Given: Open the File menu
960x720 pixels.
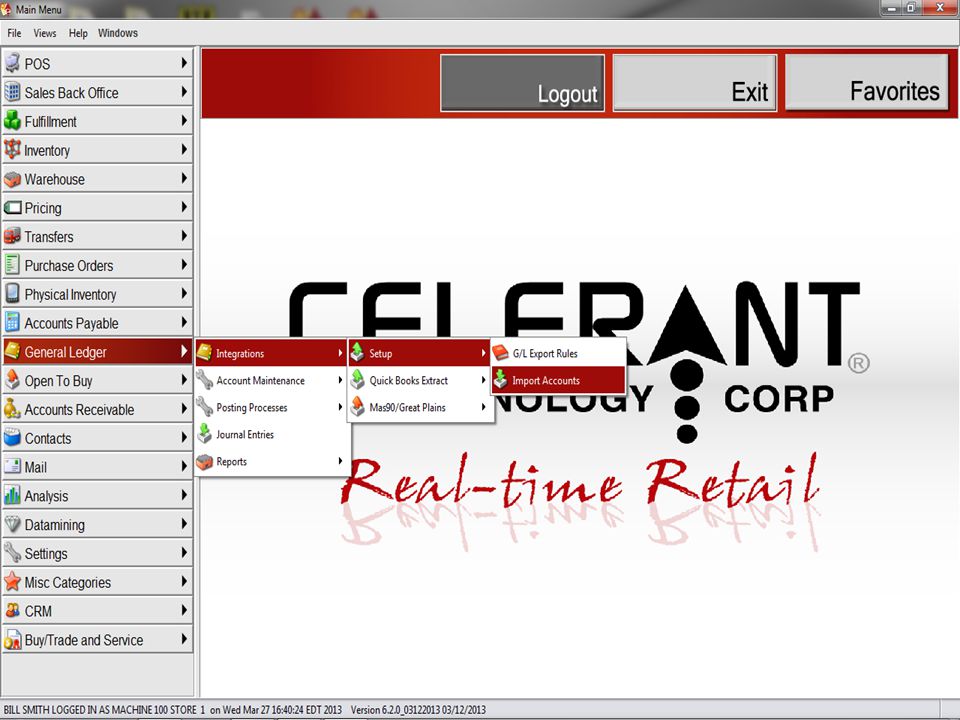Looking at the screenshot, I should tap(14, 33).
